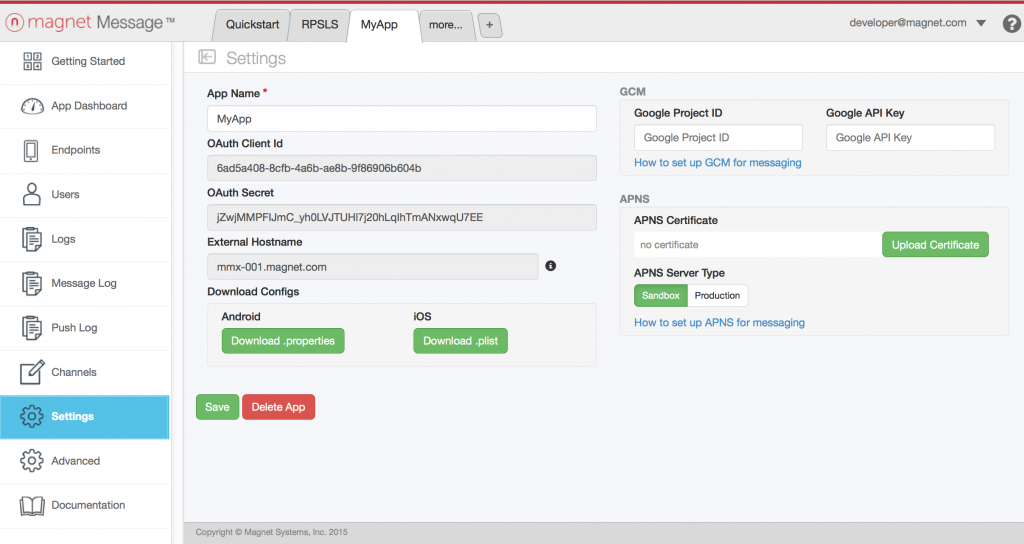Click the Users person icon
The height and width of the screenshot is (544, 1024).
[x=31, y=194]
